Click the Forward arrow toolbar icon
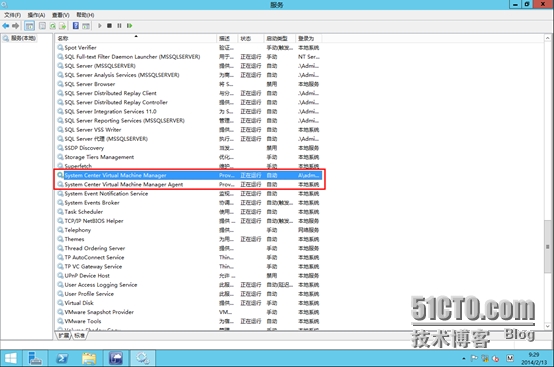The image size is (554, 367). [x=15, y=26]
